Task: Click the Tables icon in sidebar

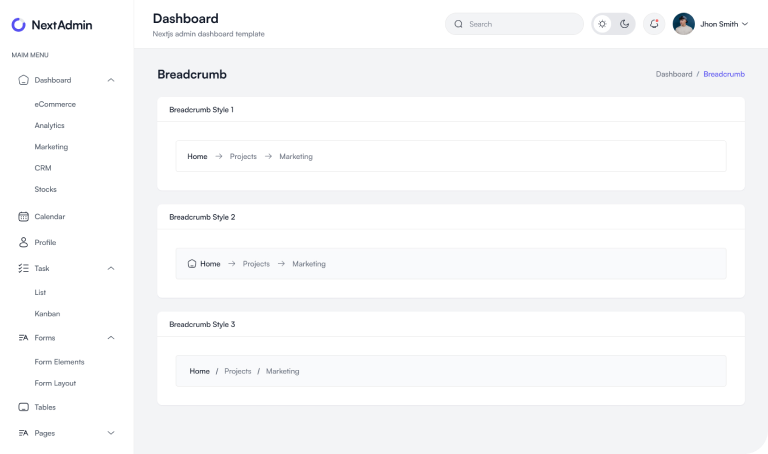Action: (x=24, y=407)
